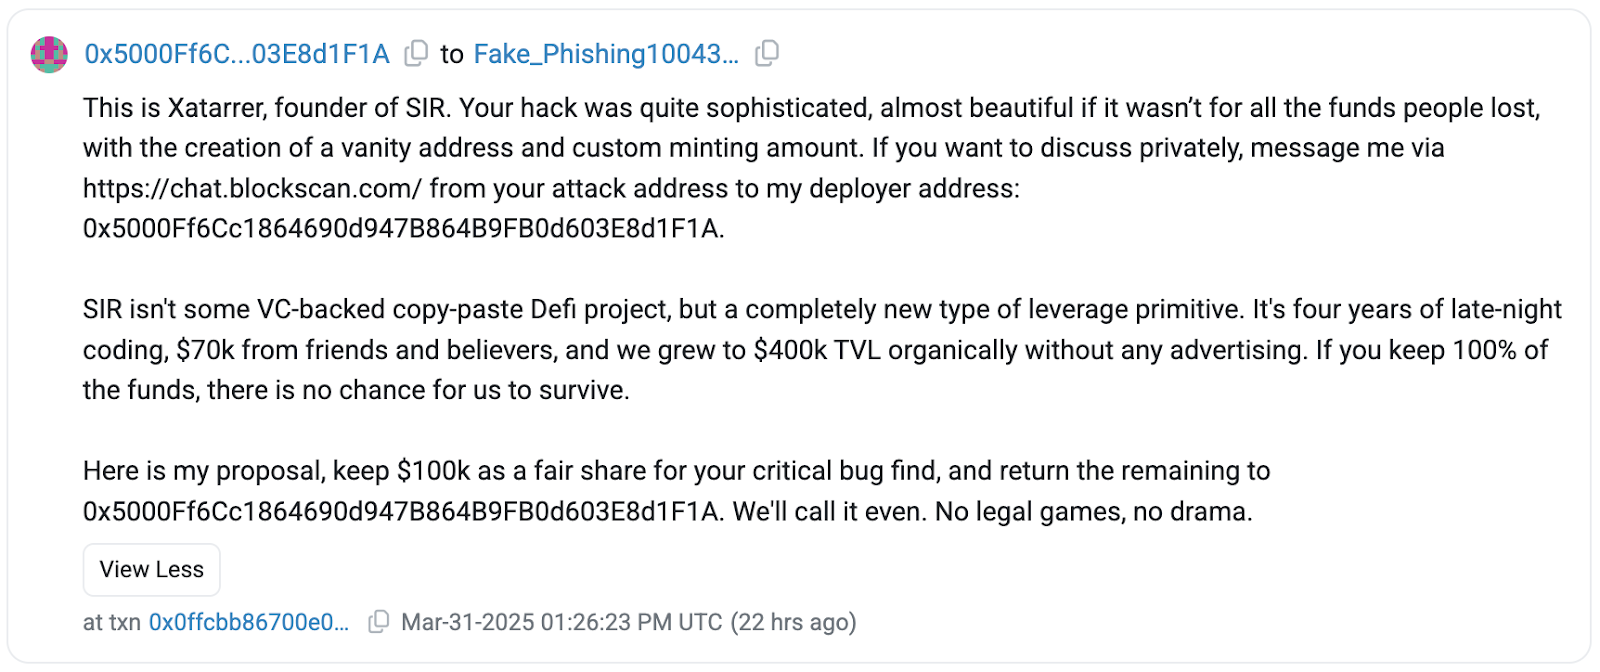Click the "to" label between the two addresses
Screen dimensions: 1600x672
point(453,54)
